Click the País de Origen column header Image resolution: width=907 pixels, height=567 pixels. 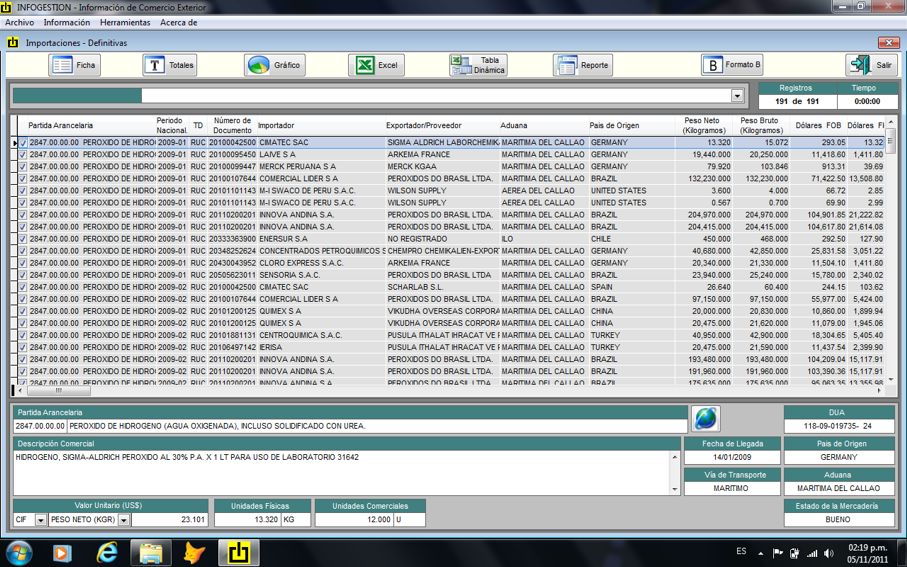tap(614, 126)
